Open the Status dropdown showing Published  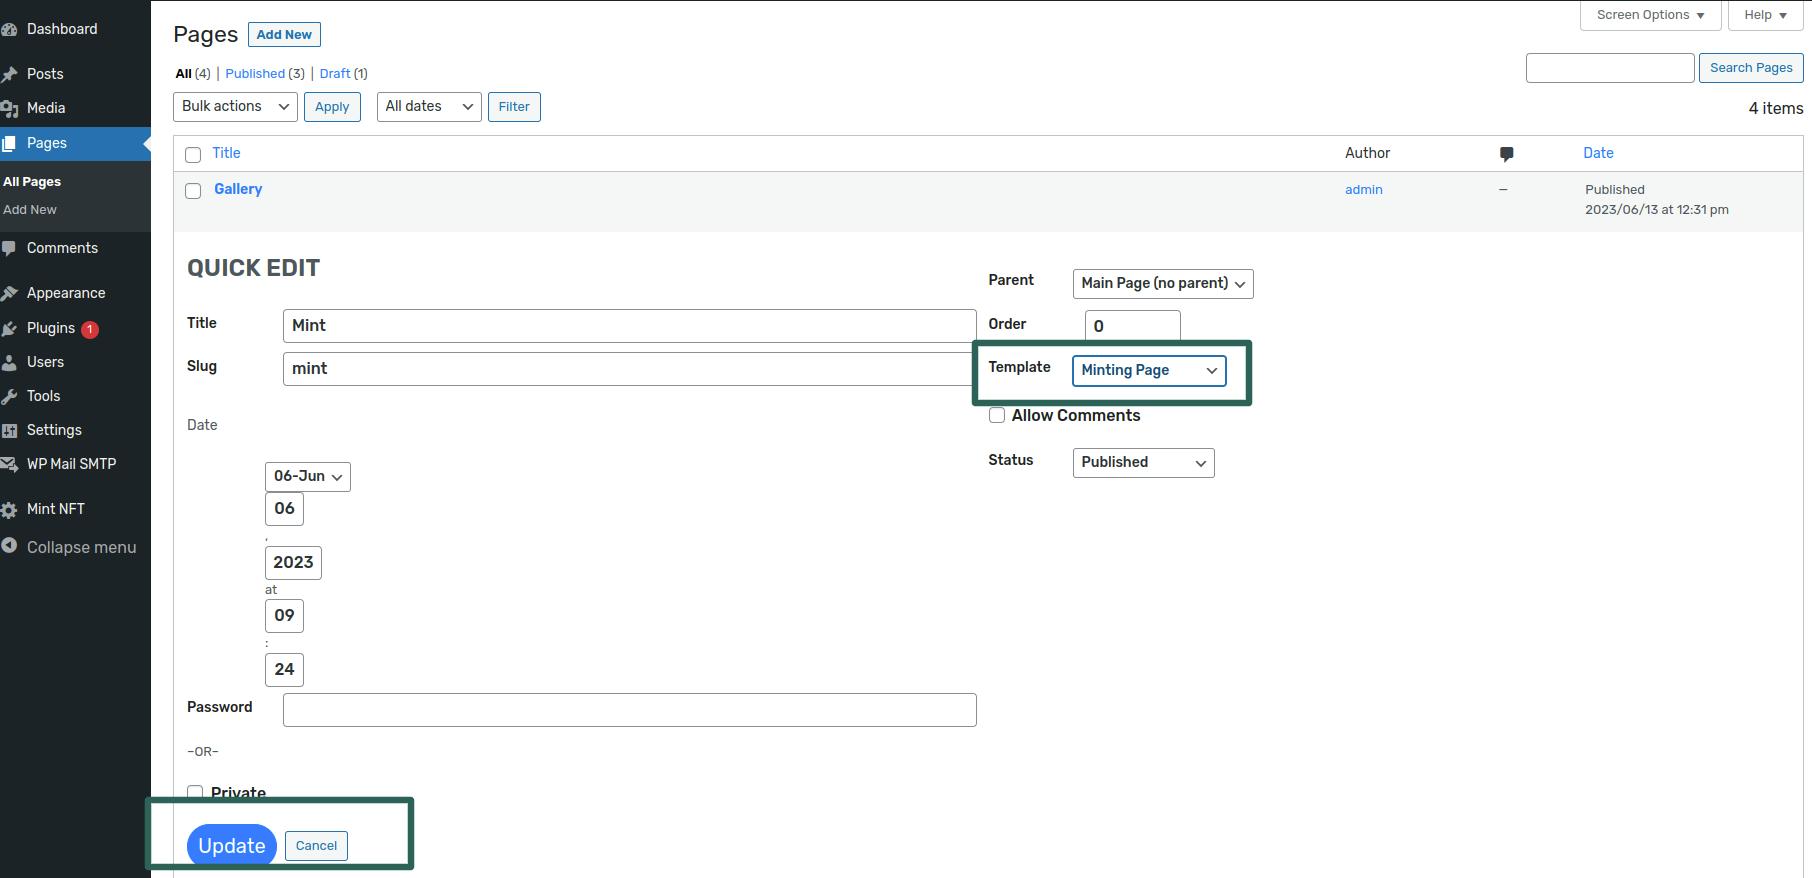[x=1143, y=462]
